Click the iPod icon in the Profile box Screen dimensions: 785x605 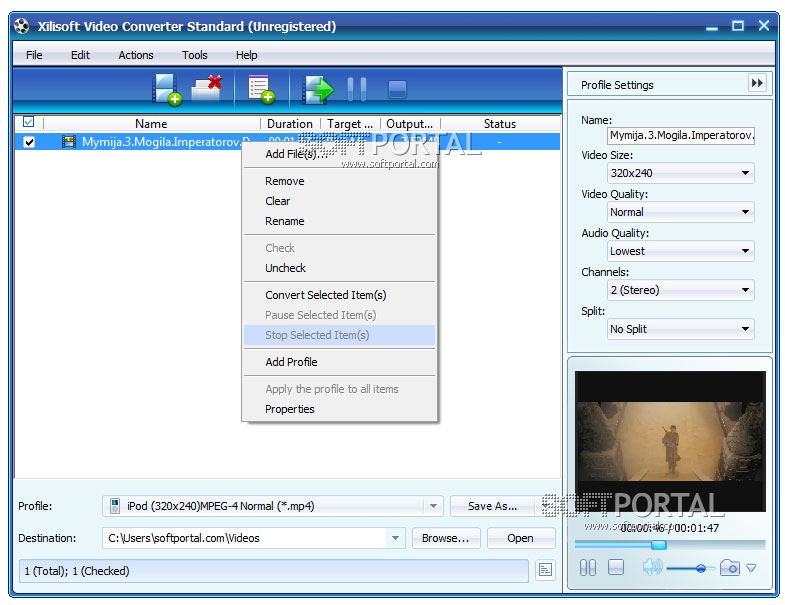(115, 506)
